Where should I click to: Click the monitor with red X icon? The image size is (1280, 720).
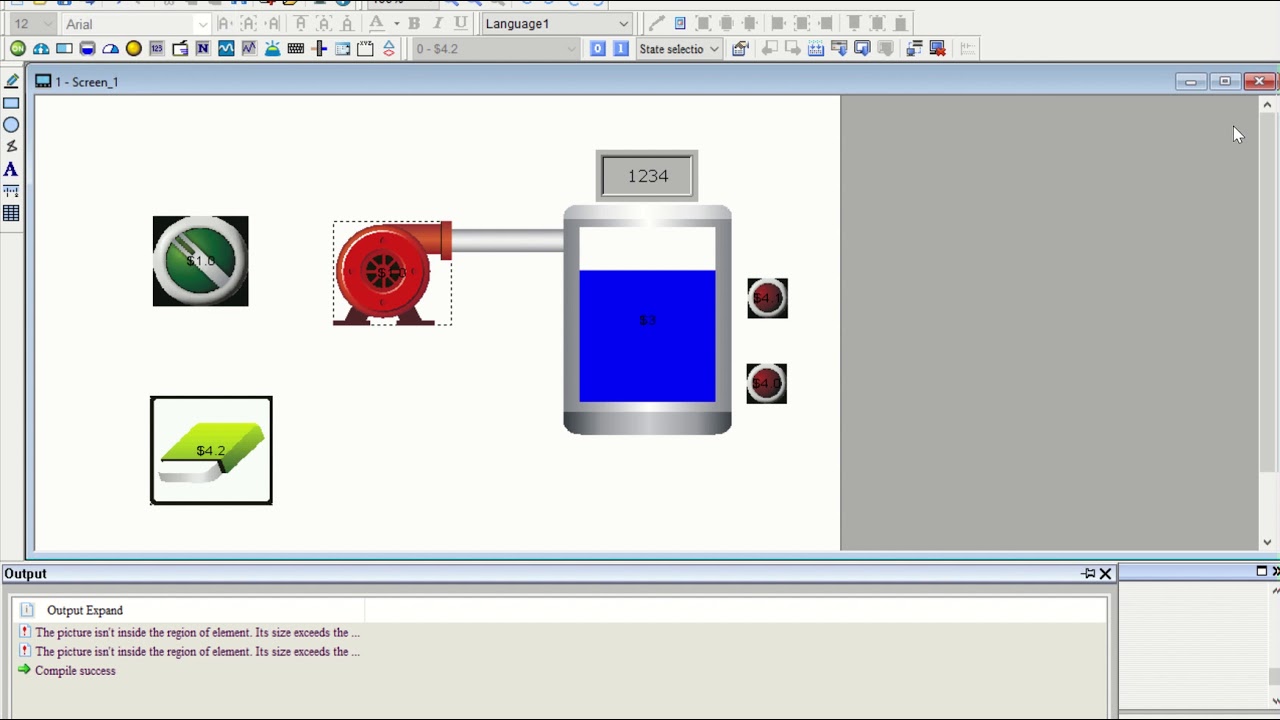click(x=938, y=48)
